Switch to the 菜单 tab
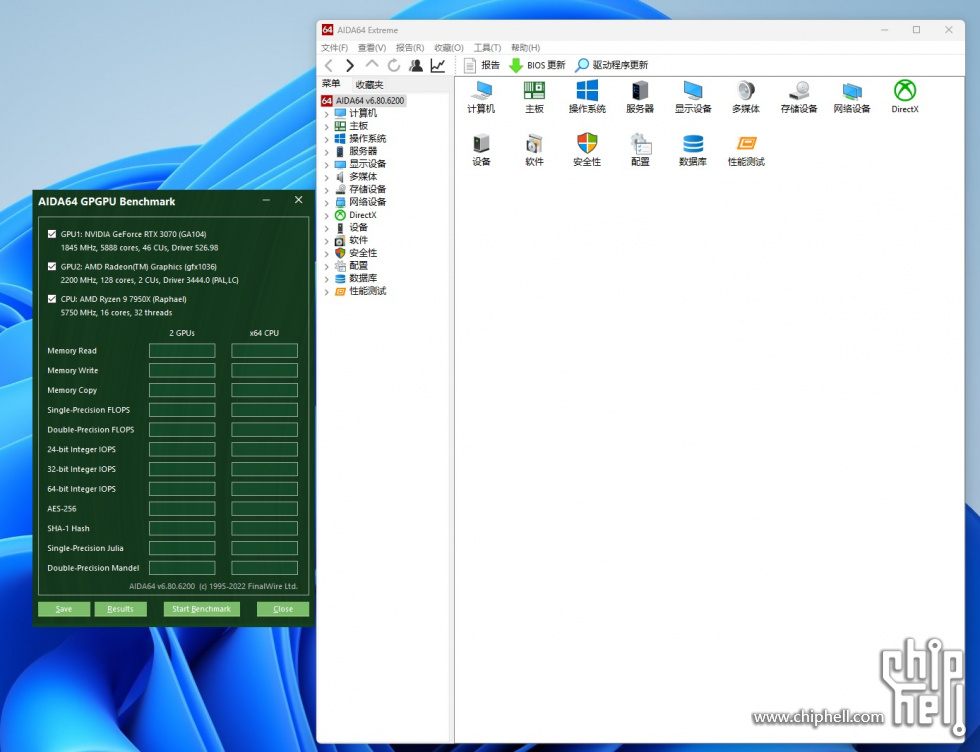This screenshot has width=980, height=752. point(331,84)
